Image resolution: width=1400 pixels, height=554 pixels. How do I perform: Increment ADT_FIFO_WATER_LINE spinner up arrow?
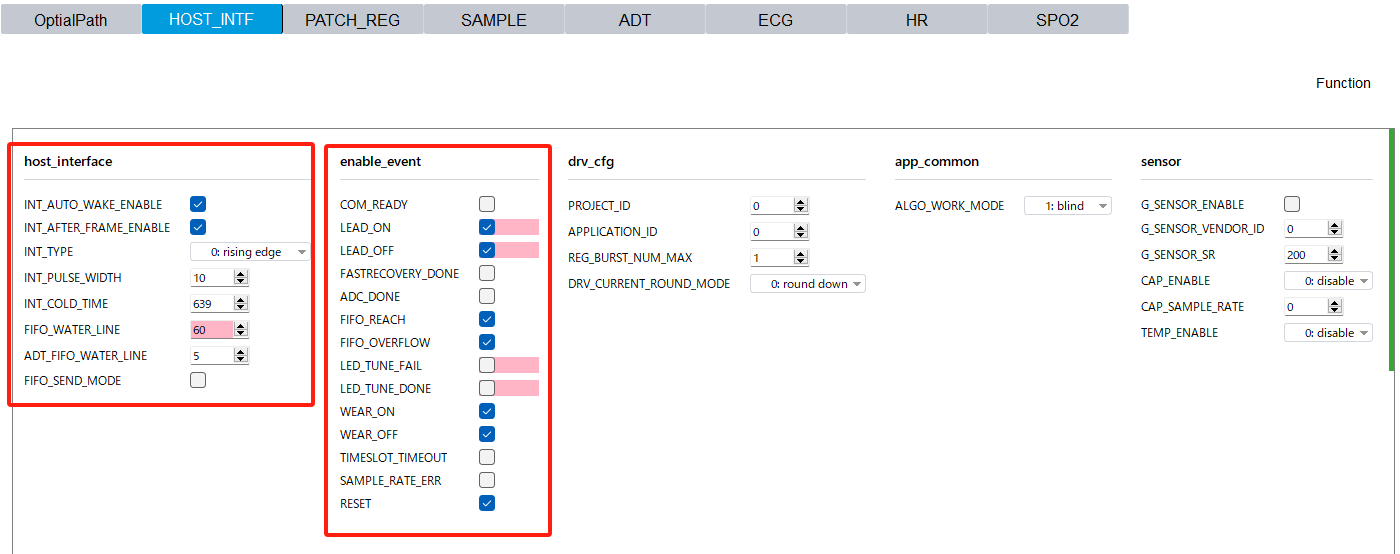(241, 352)
